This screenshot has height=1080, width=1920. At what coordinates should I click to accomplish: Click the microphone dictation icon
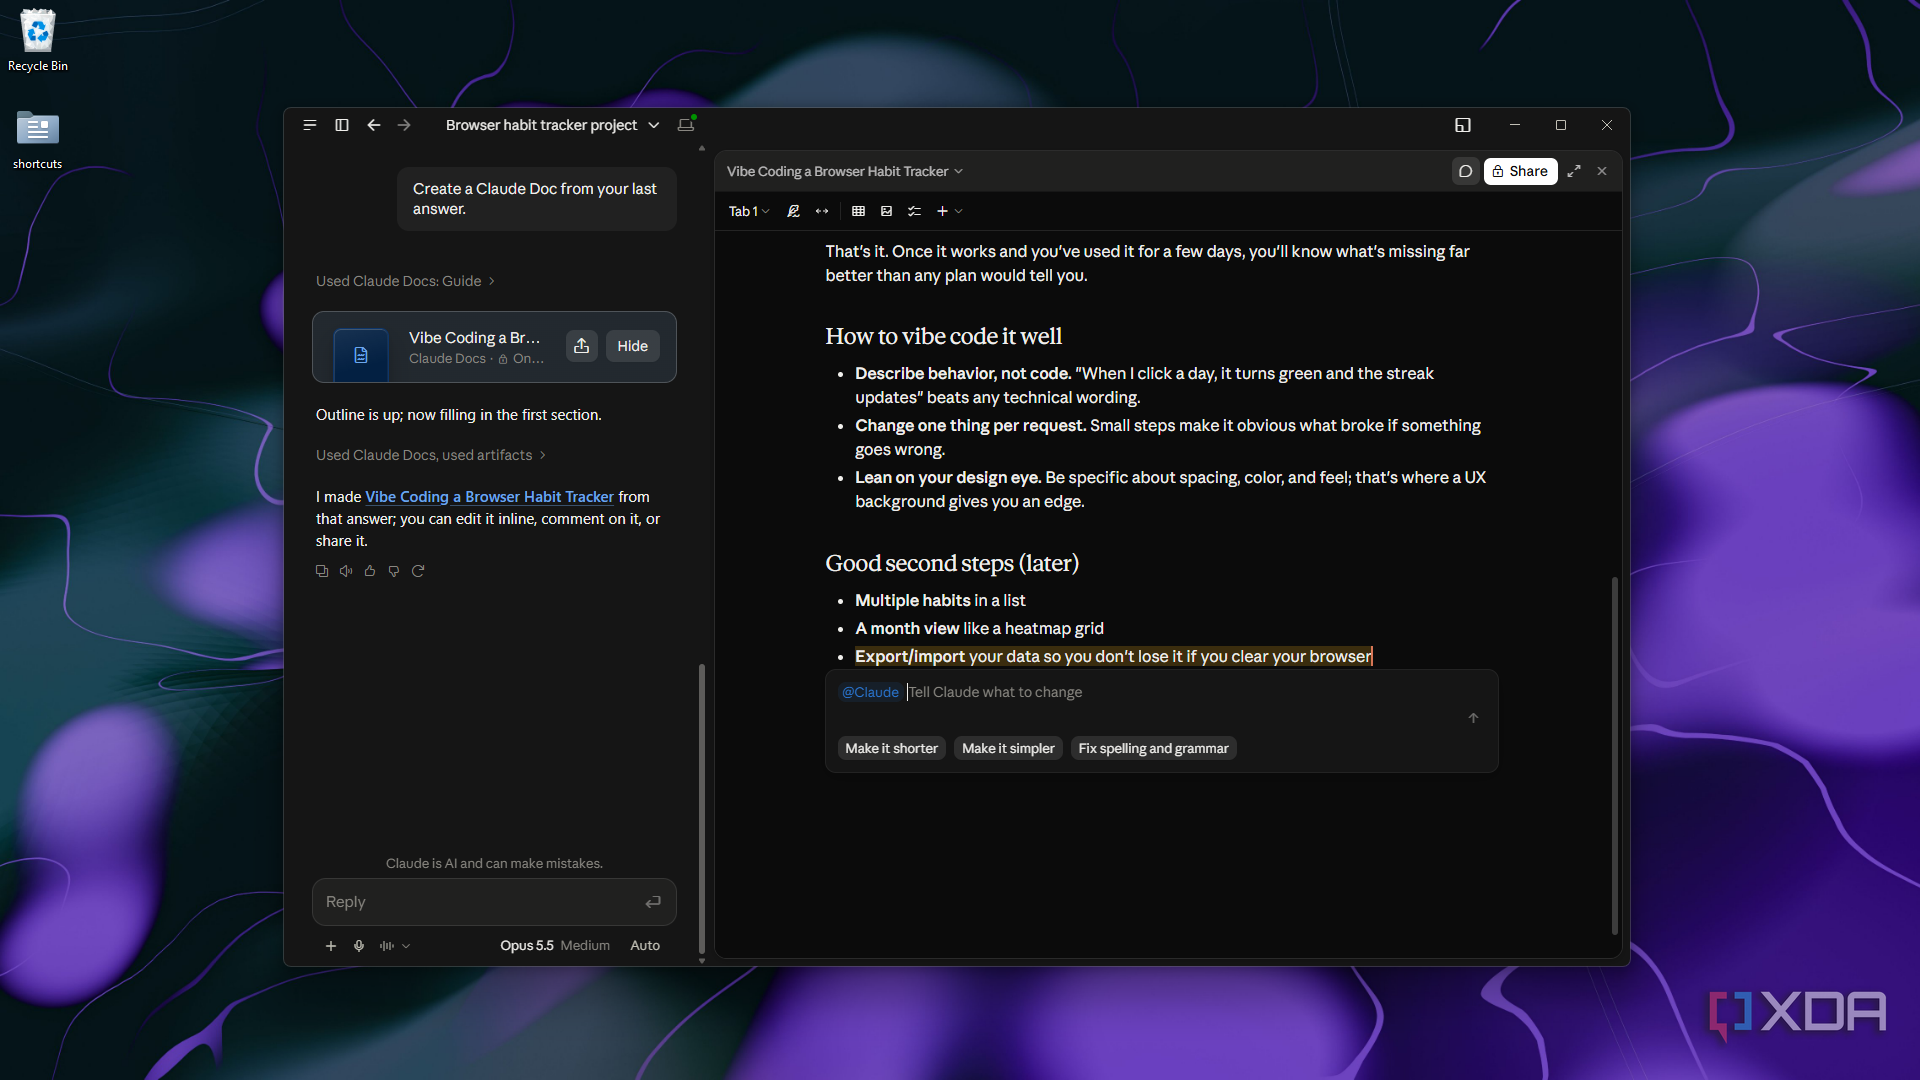(x=359, y=946)
